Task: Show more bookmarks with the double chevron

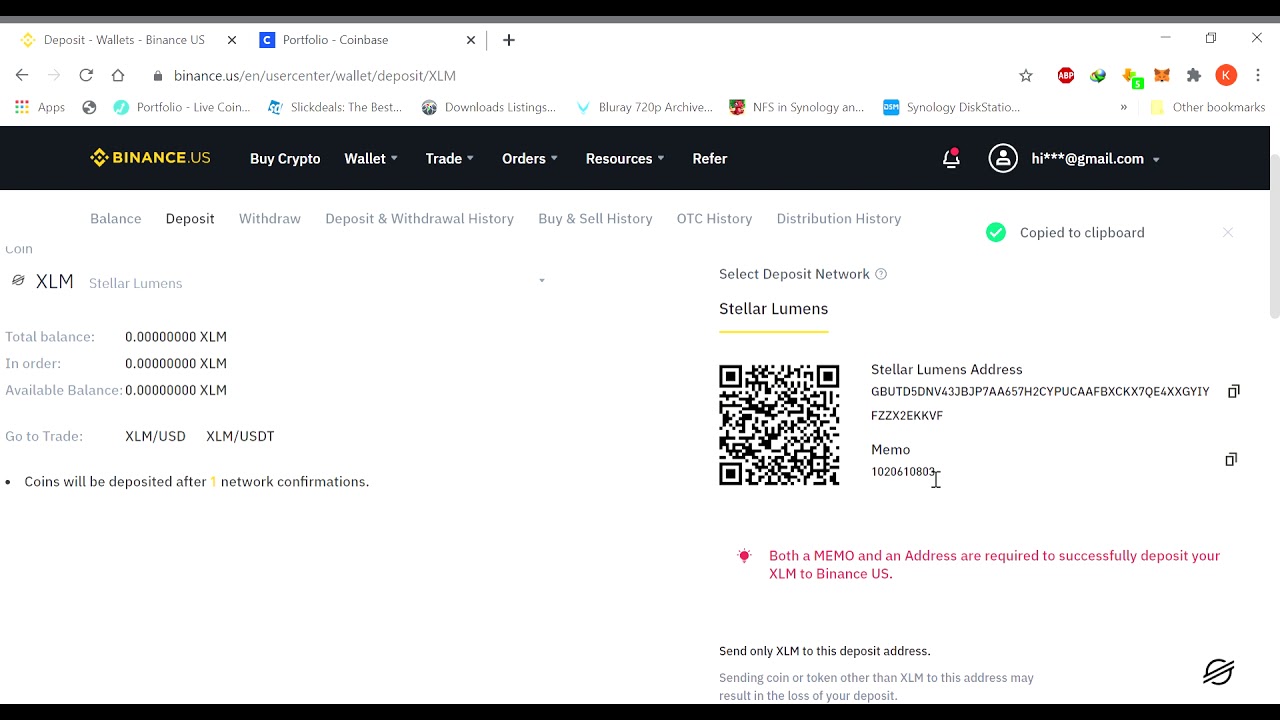Action: click(1124, 107)
